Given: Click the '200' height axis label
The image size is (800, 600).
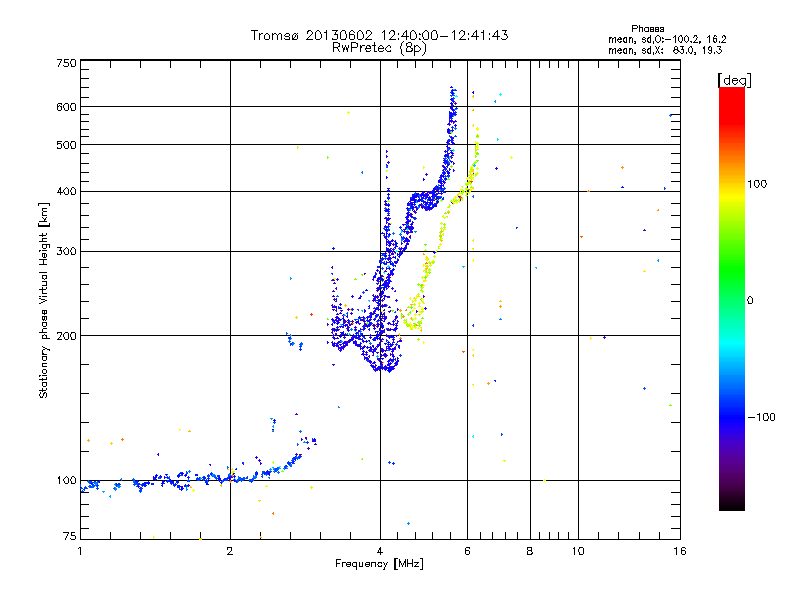Looking at the screenshot, I should (x=66, y=336).
